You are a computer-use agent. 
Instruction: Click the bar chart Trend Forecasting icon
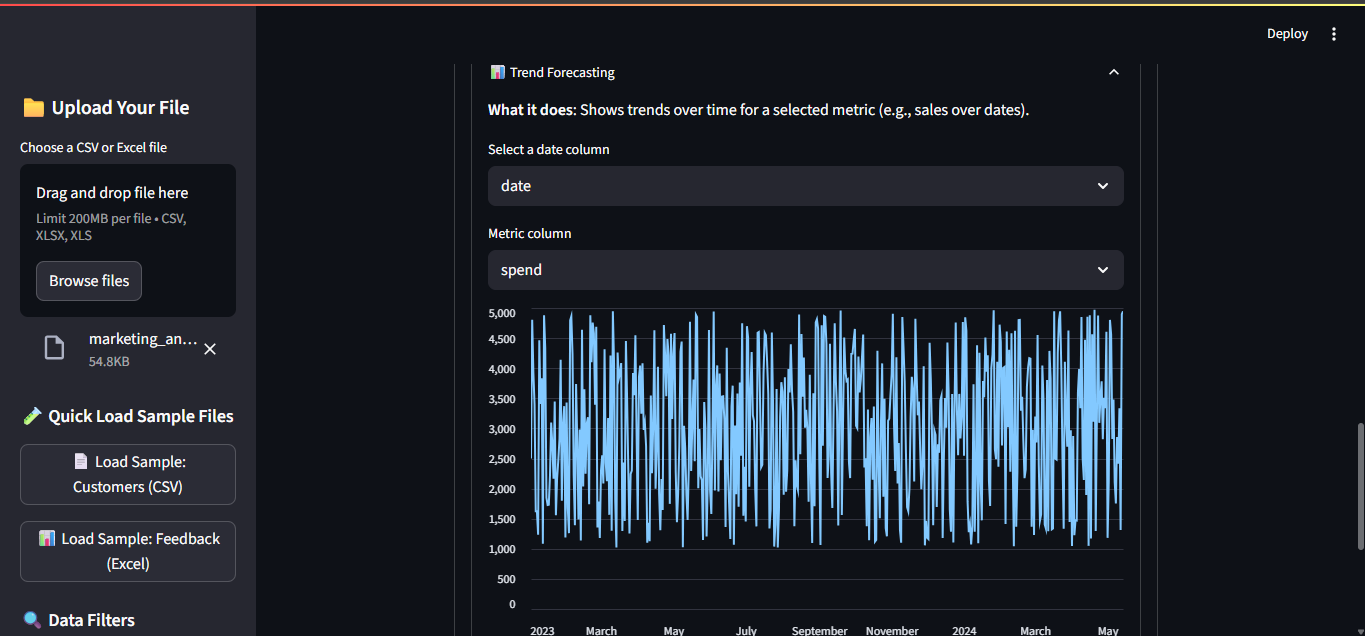click(497, 72)
